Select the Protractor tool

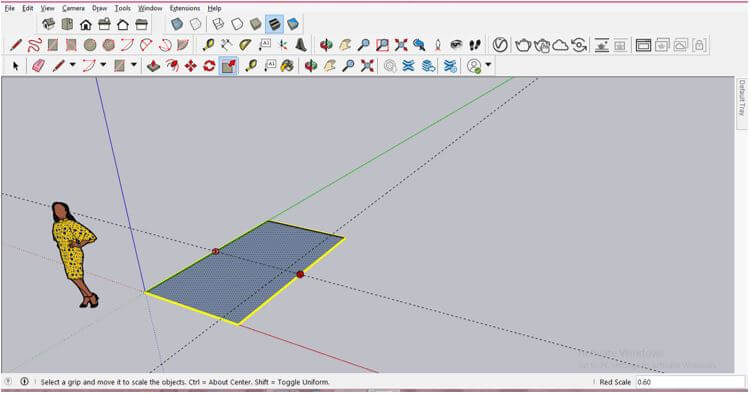(x=245, y=45)
